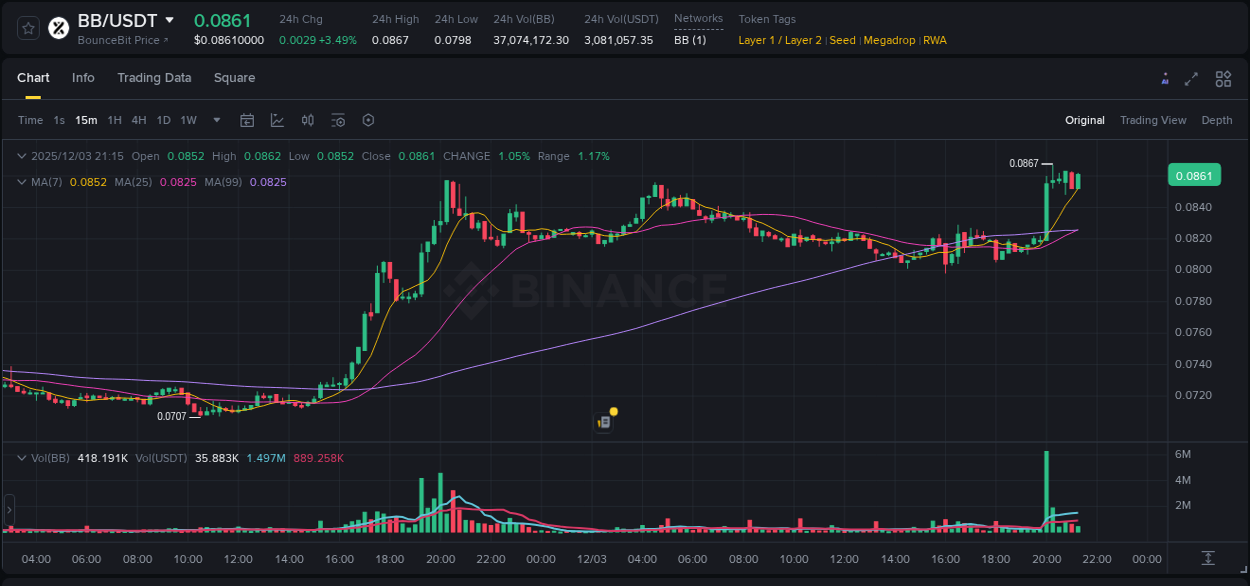Toggle the favorite star for BB/USDT

28,27
